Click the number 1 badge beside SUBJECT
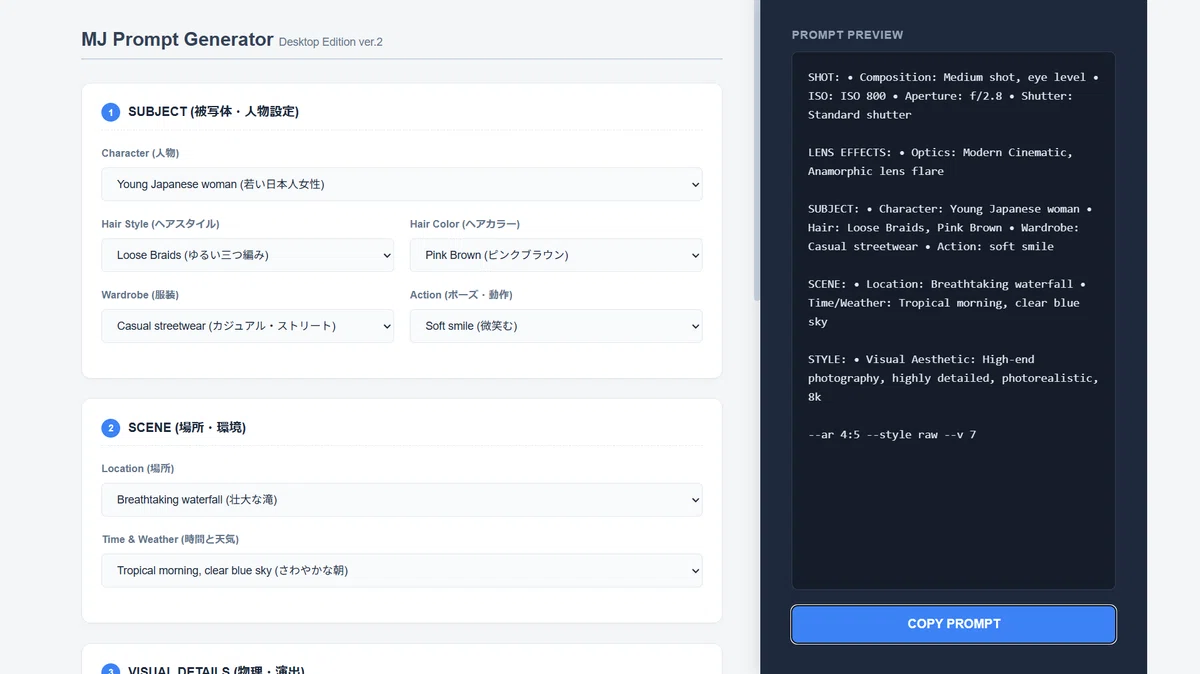The height and width of the screenshot is (674, 1200). coord(111,112)
